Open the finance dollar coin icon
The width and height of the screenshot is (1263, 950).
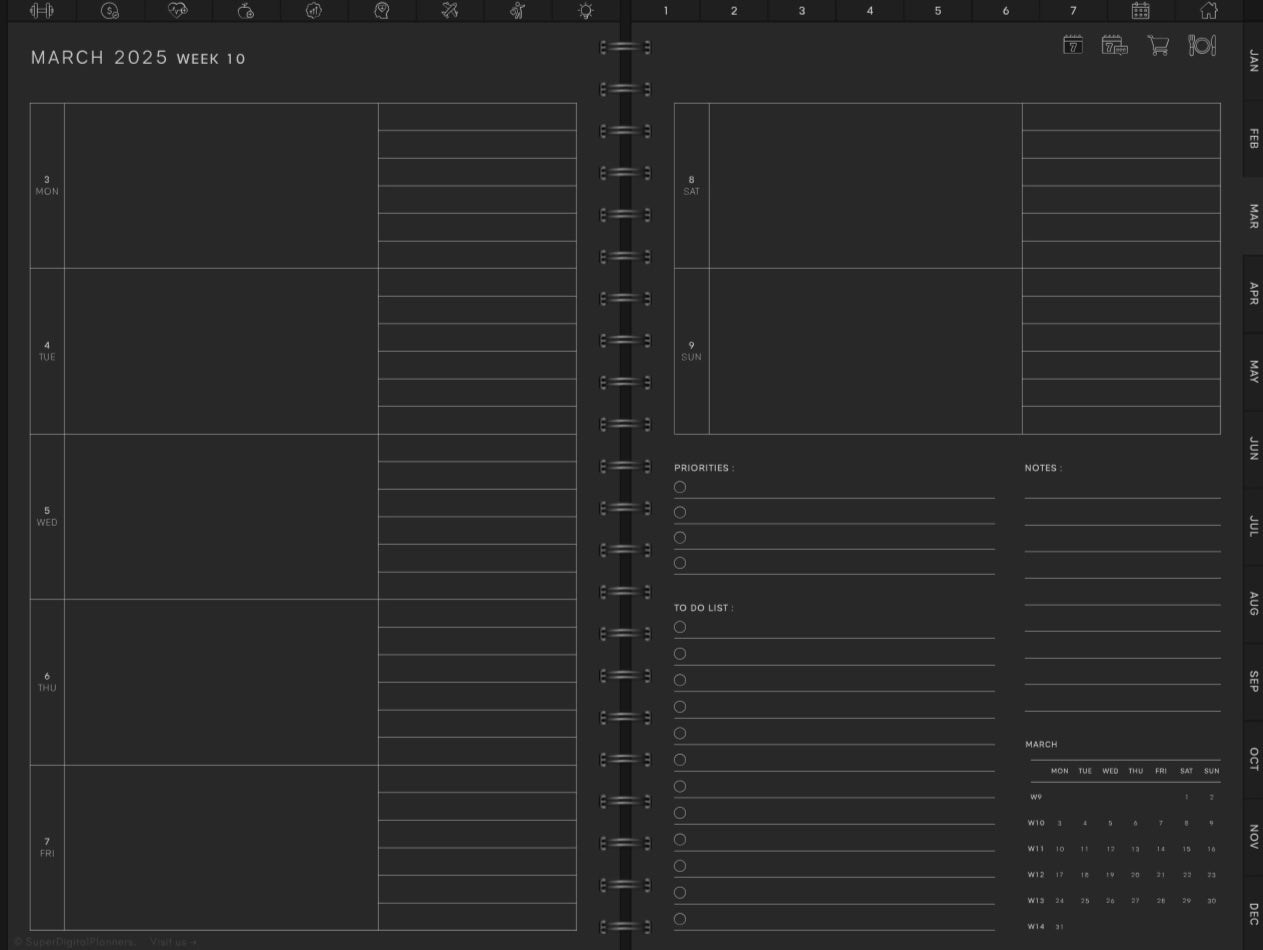tap(110, 11)
